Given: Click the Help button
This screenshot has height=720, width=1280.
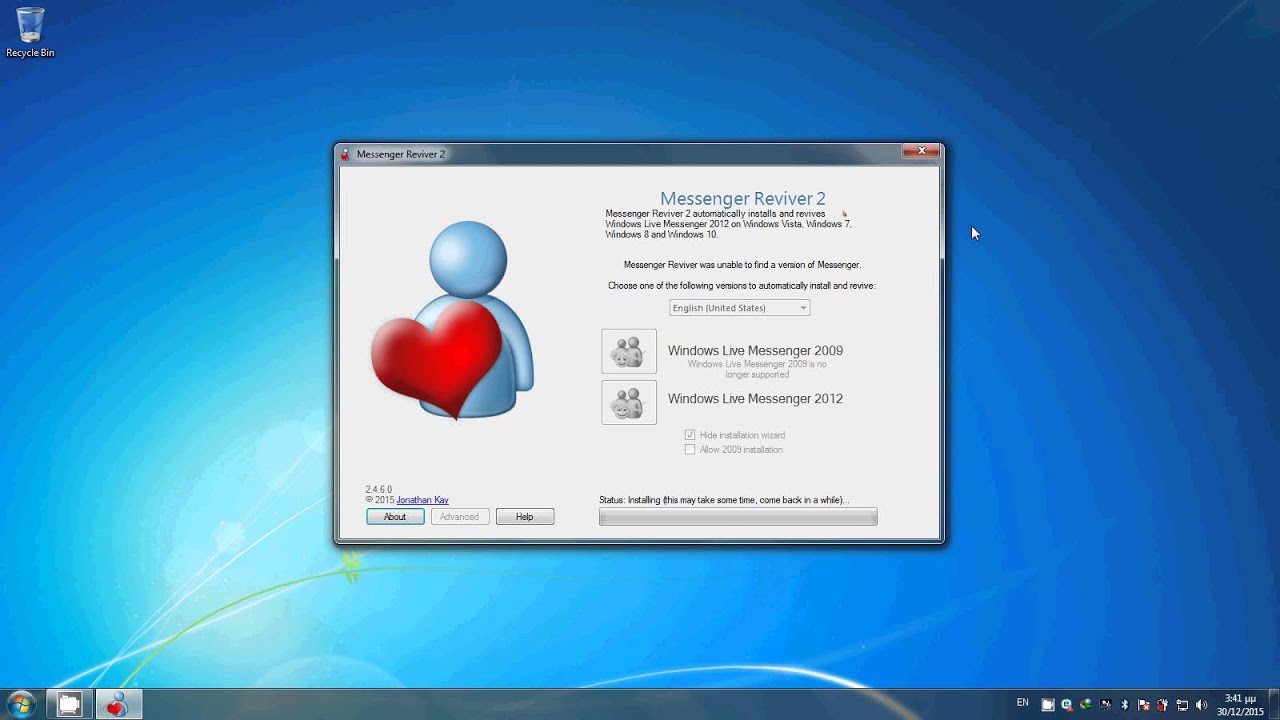Looking at the screenshot, I should click(x=525, y=517).
